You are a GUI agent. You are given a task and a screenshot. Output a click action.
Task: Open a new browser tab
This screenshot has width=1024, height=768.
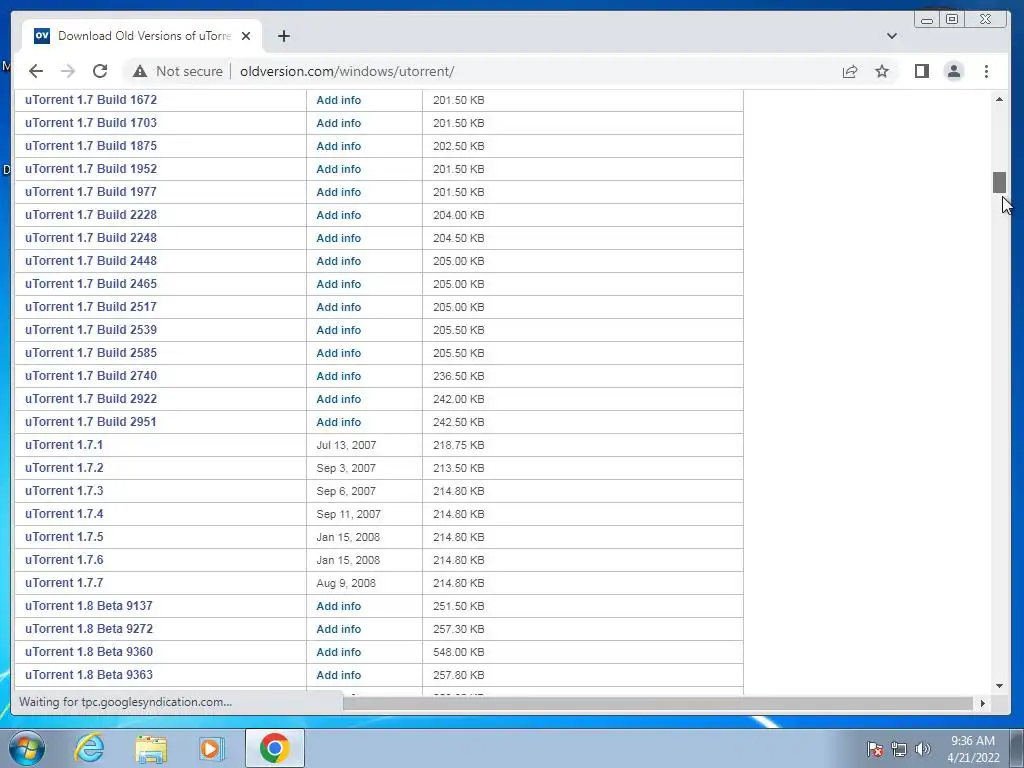coord(283,36)
